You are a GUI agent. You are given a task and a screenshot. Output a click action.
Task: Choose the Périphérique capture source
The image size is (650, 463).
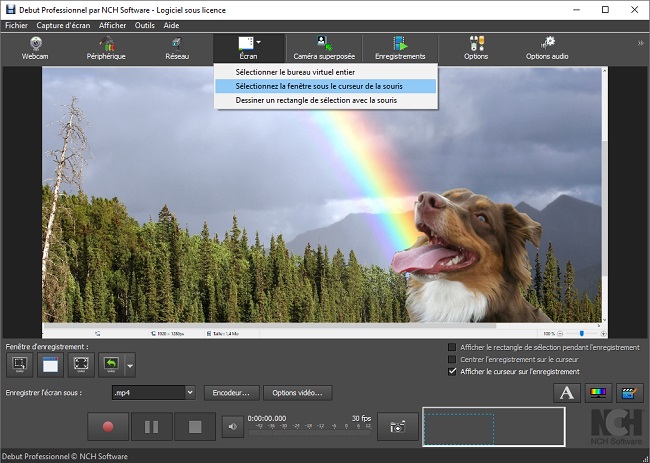[x=106, y=48]
